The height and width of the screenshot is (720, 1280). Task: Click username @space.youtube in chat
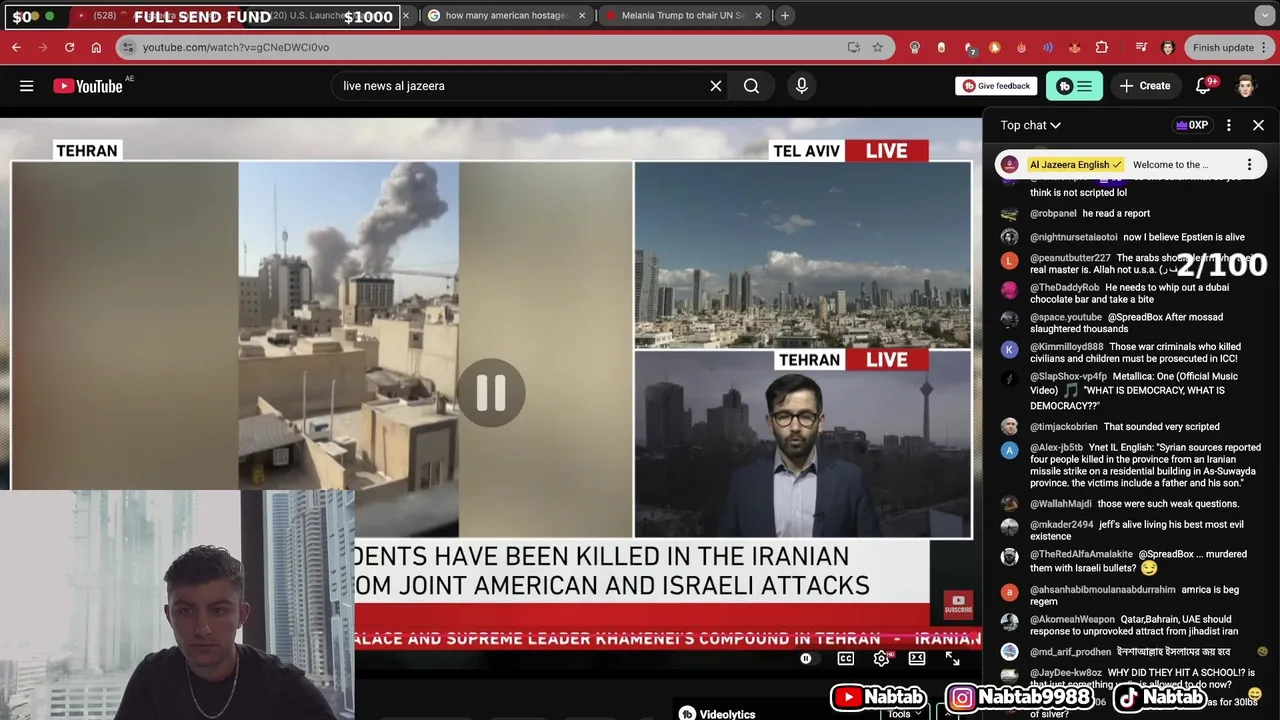coord(1066,317)
